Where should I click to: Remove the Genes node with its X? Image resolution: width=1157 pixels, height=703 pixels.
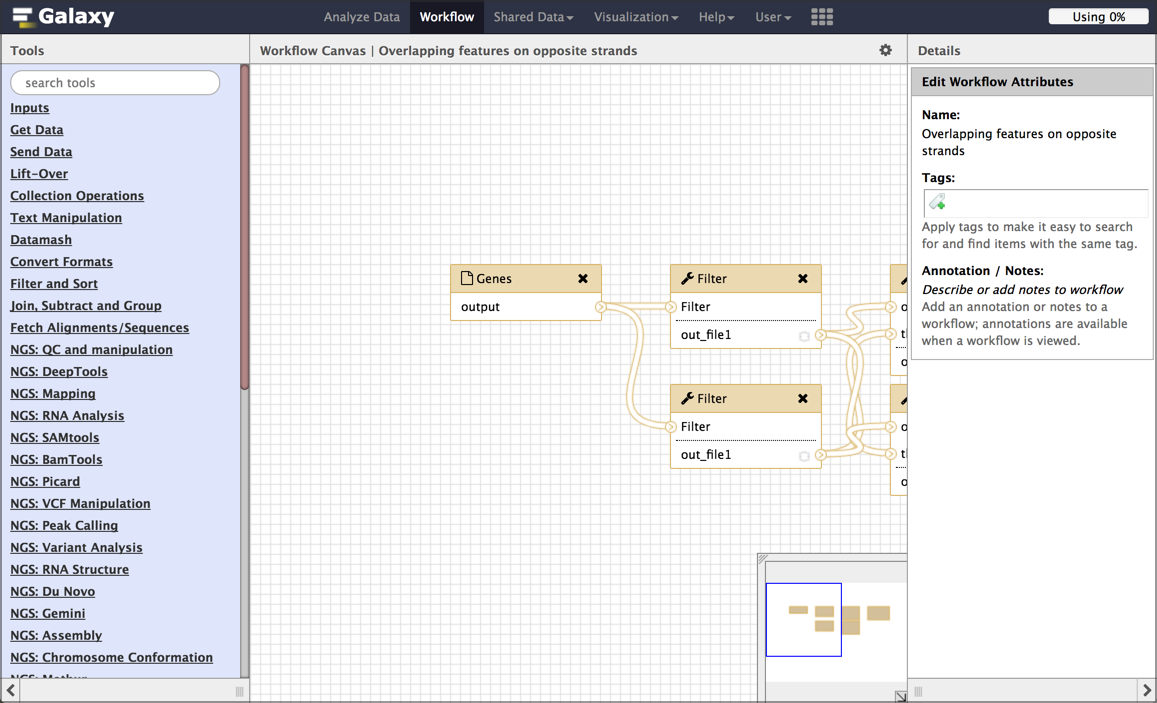[583, 278]
